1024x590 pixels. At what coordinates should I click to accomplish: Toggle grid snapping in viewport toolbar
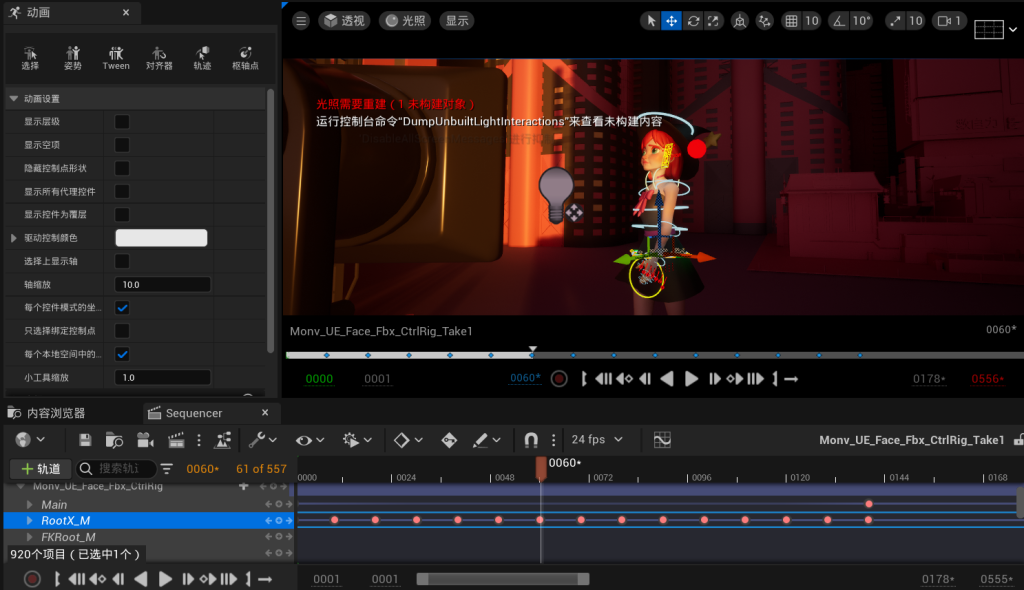pos(791,21)
